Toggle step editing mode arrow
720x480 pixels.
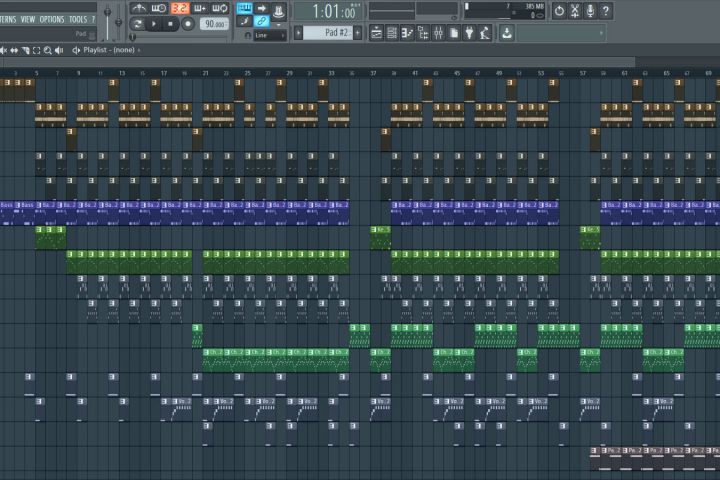tap(261, 8)
